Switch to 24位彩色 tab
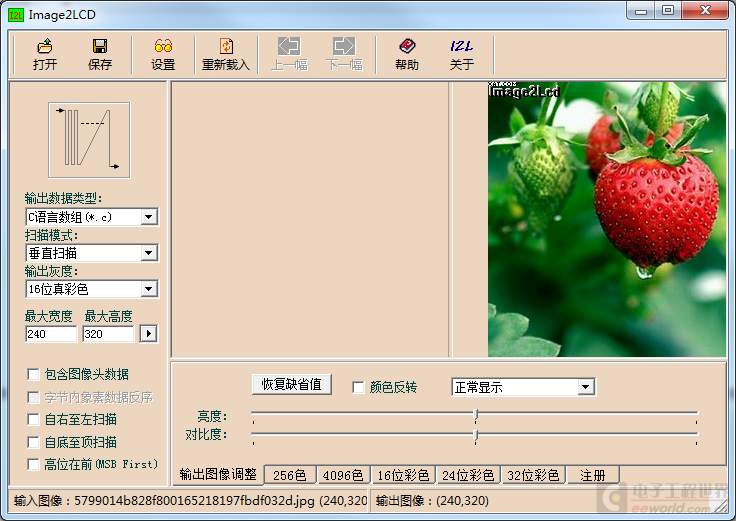Screen dimensions: 736x521 pyautogui.click(x=468, y=475)
